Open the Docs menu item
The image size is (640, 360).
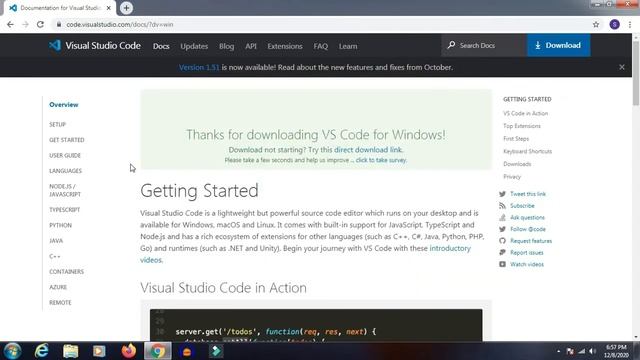161,46
